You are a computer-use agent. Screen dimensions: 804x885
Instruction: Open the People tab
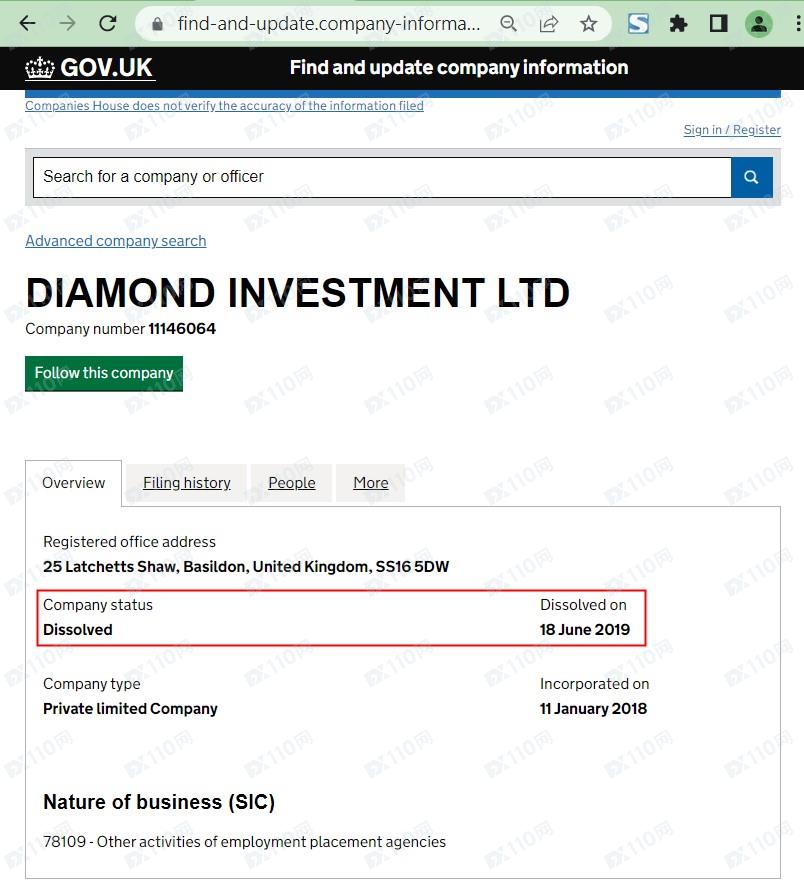pyautogui.click(x=292, y=483)
